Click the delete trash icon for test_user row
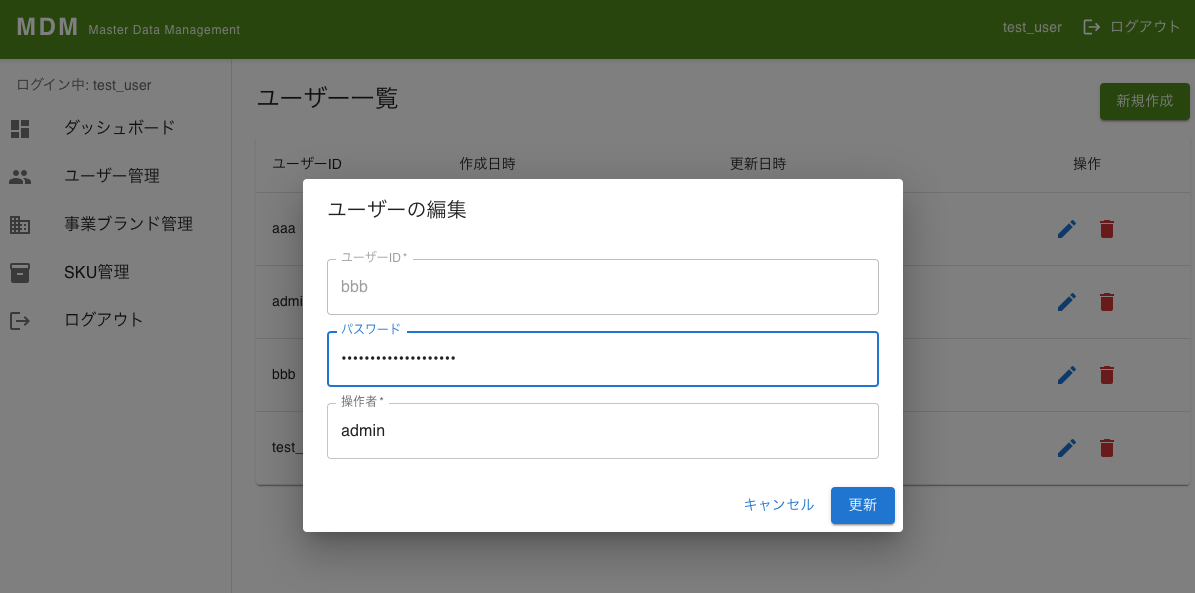Screen dimensions: 1195x593 pyautogui.click(x=1107, y=448)
